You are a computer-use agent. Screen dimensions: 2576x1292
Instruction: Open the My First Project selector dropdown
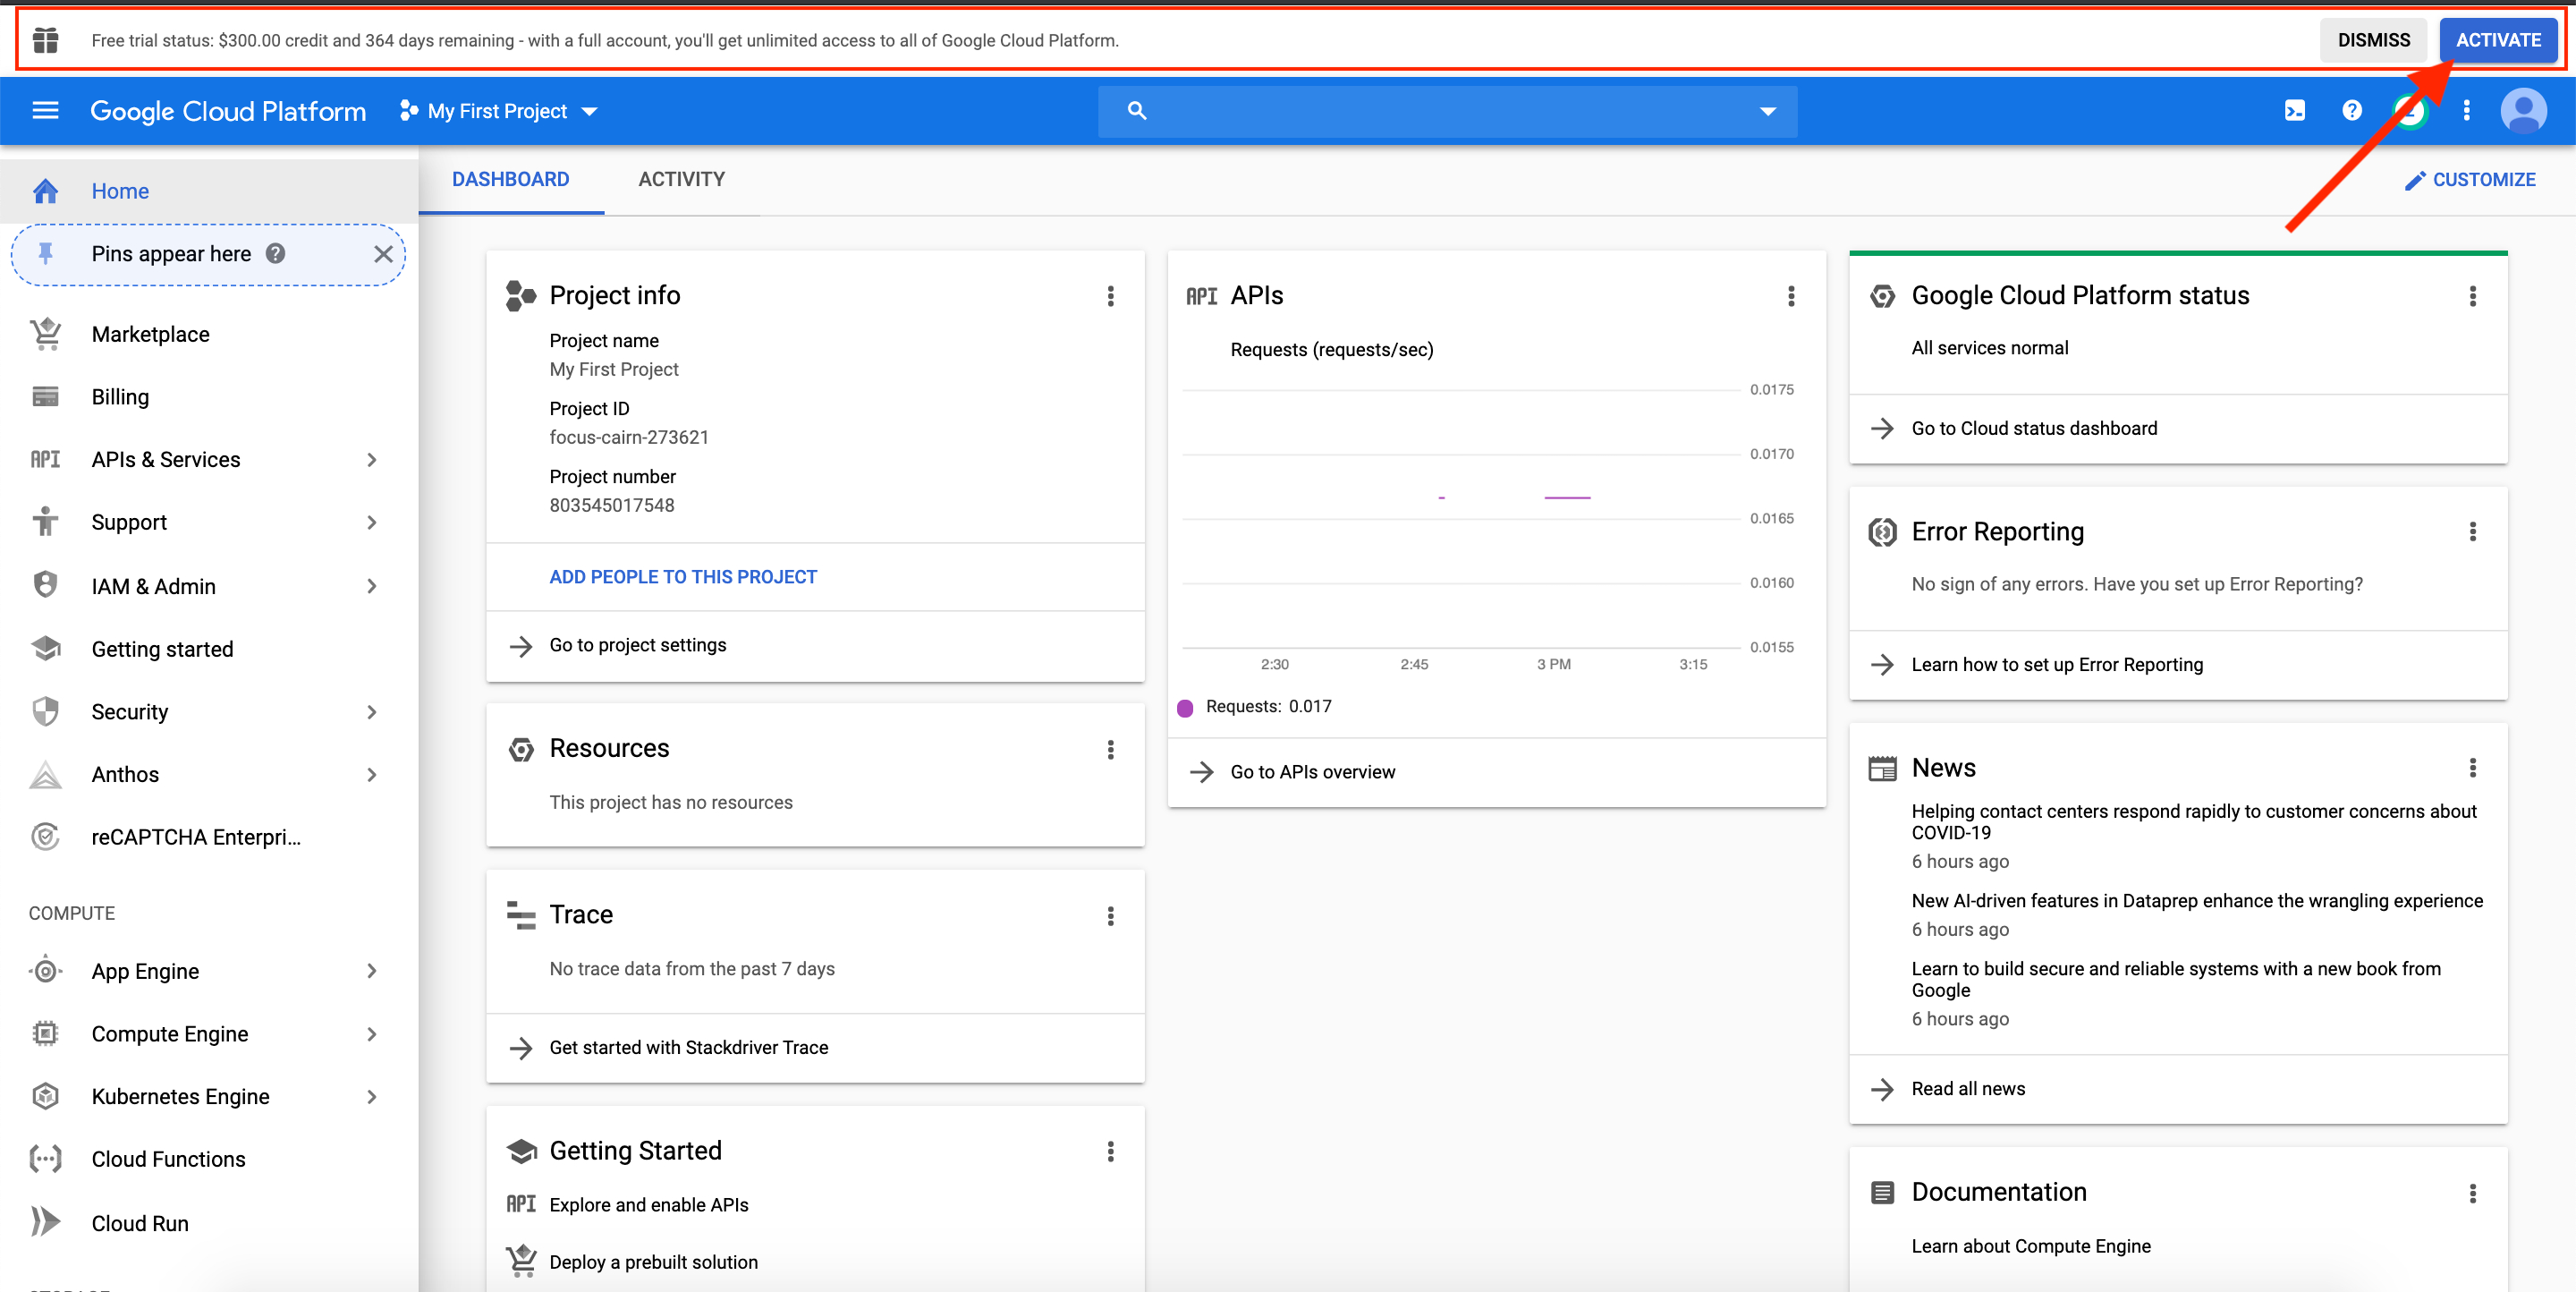coord(498,111)
